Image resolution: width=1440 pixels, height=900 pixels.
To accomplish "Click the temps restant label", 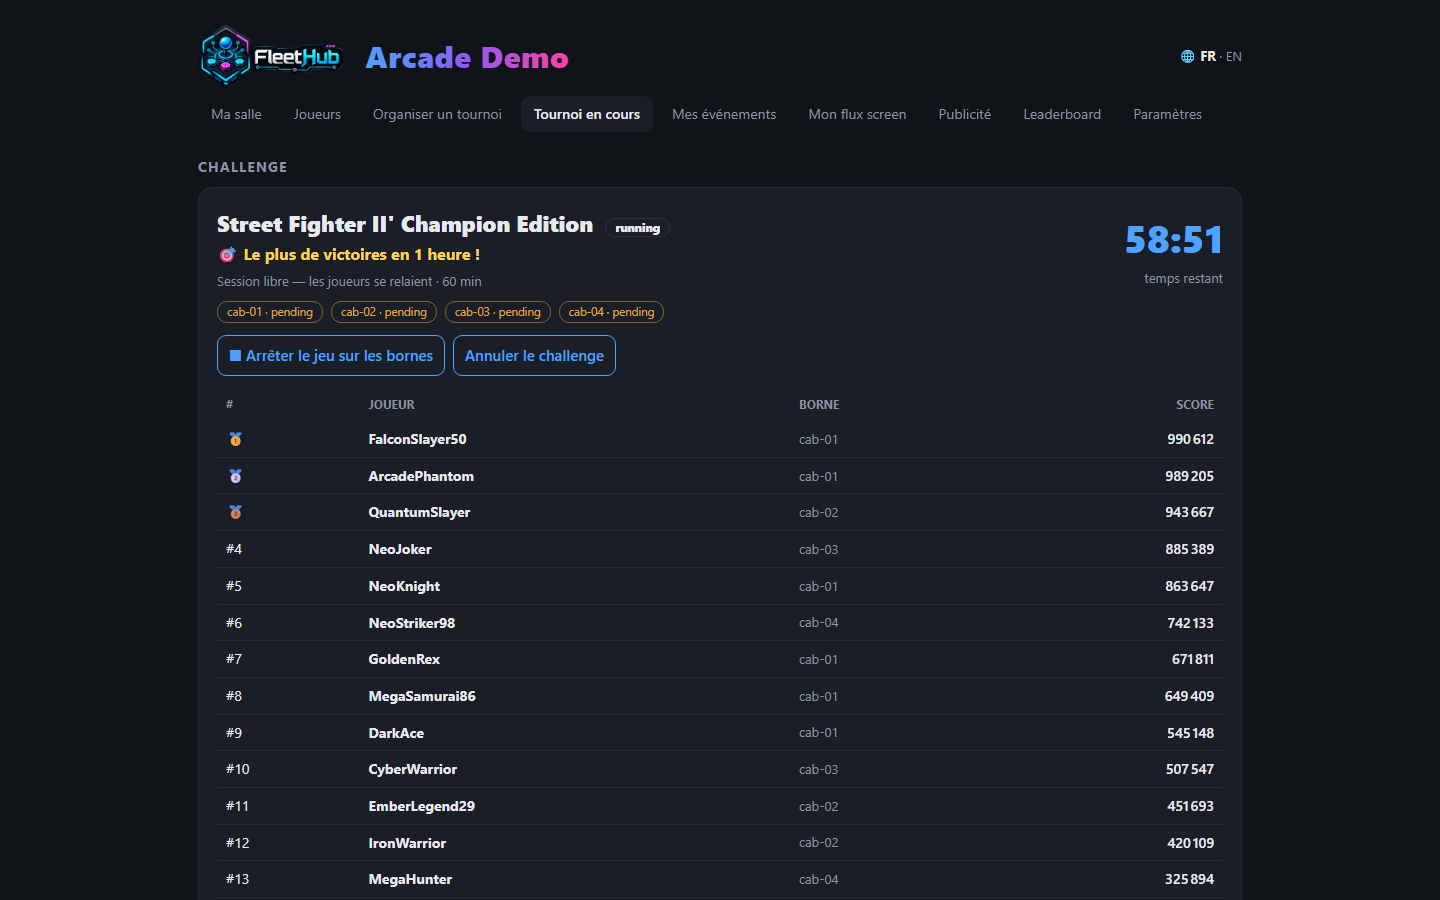I will coord(1183,279).
